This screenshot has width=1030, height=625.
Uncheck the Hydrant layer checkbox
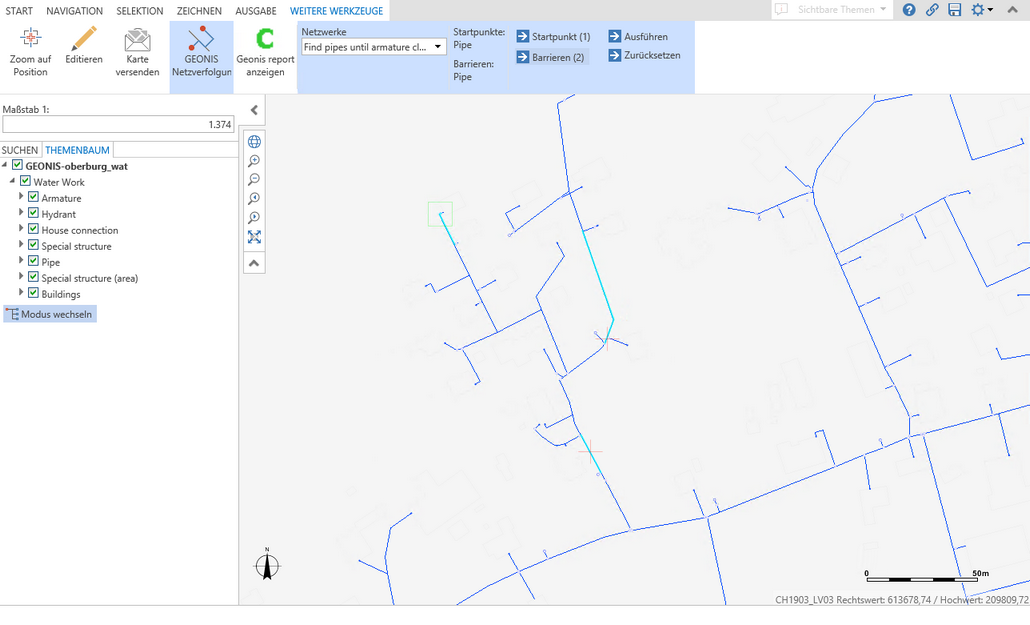33,214
